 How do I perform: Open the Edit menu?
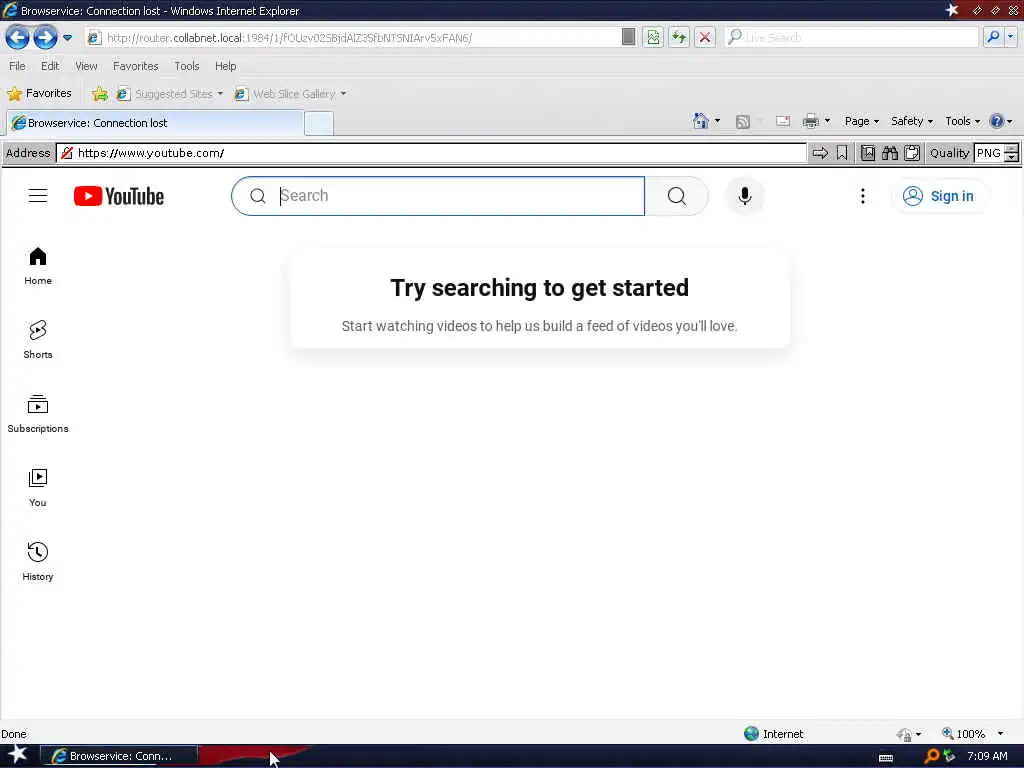[50, 66]
